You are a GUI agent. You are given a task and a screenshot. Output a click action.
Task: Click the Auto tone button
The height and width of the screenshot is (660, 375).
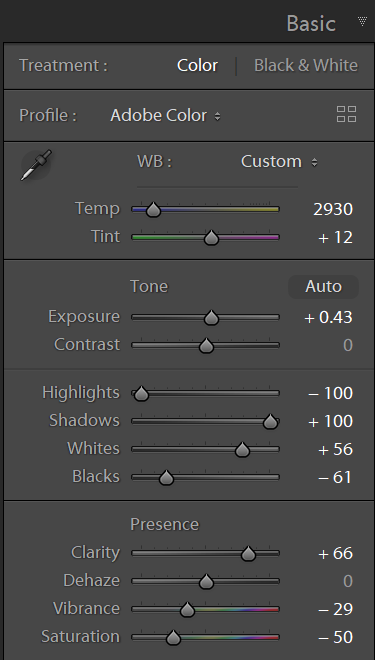(x=323, y=287)
